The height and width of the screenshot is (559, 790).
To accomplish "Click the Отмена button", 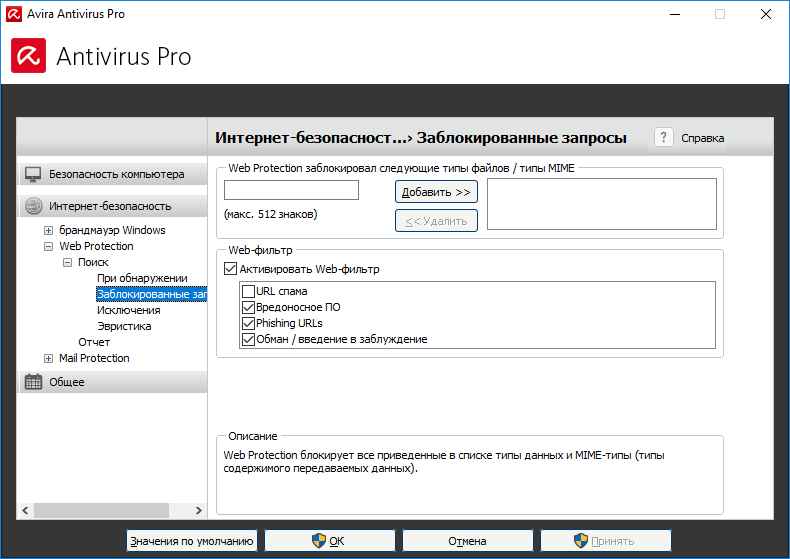I will coord(468,541).
